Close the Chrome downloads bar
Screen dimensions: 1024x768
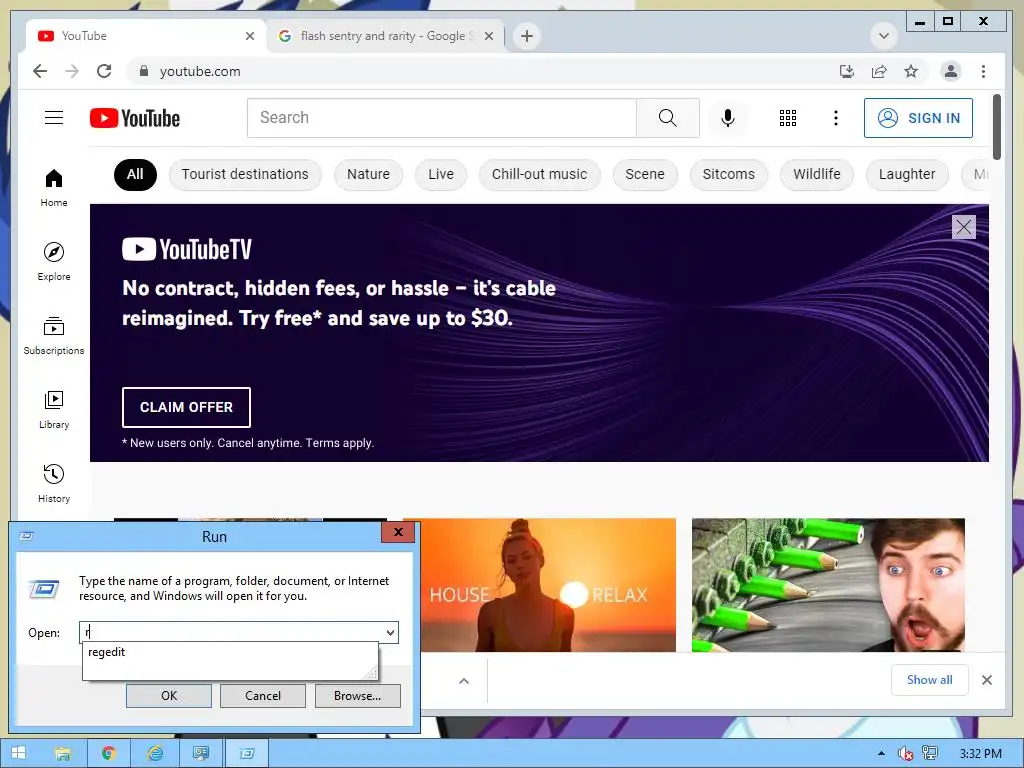coord(987,680)
